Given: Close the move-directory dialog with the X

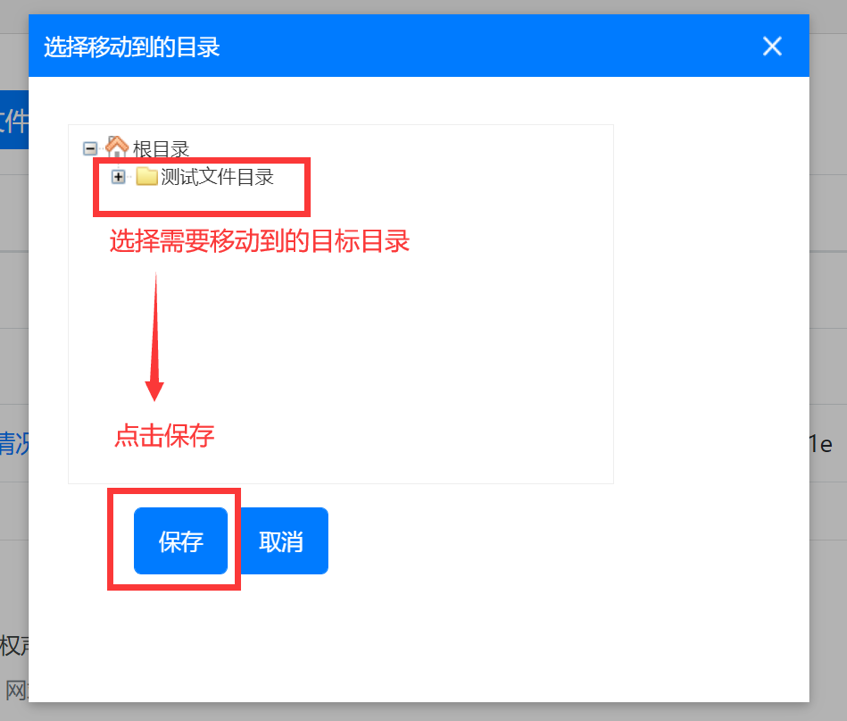Looking at the screenshot, I should click(x=772, y=46).
